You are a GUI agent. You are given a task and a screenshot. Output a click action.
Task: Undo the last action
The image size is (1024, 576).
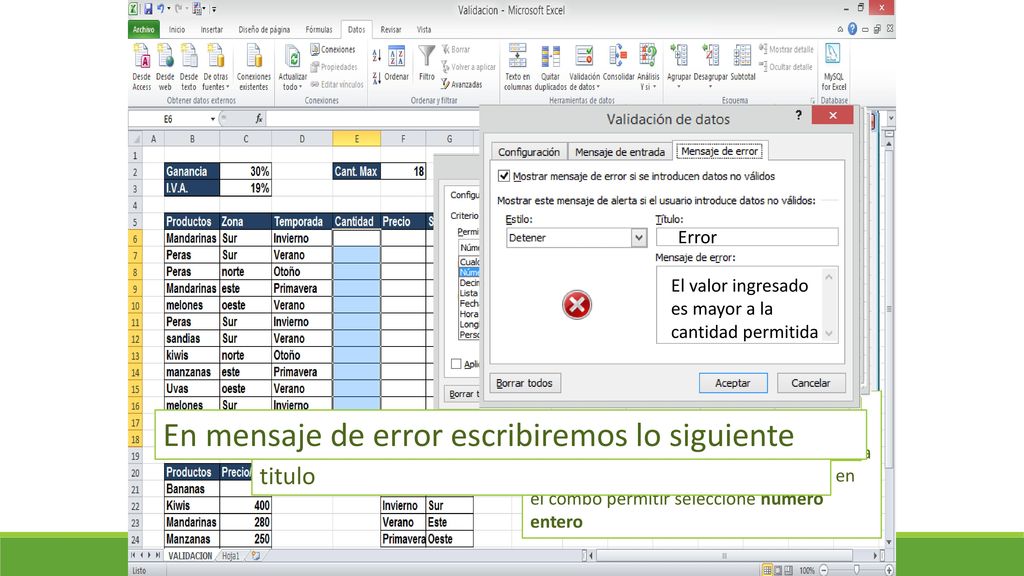coord(160,9)
